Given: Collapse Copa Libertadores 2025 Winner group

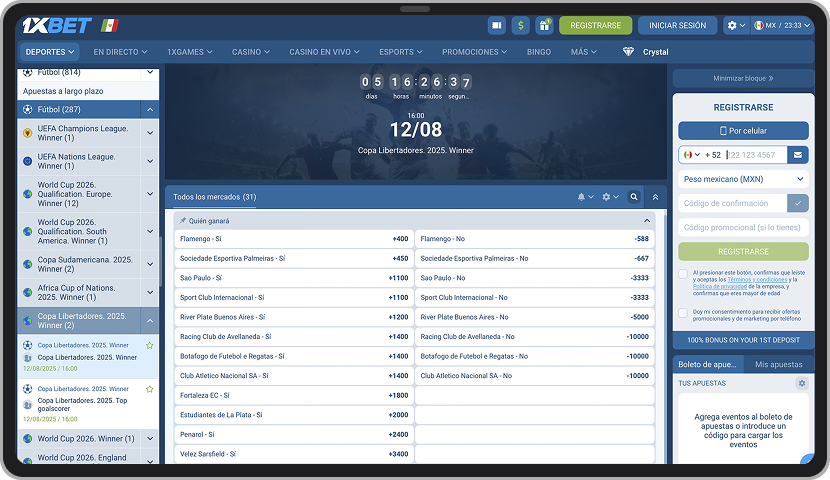Looking at the screenshot, I should [150, 321].
